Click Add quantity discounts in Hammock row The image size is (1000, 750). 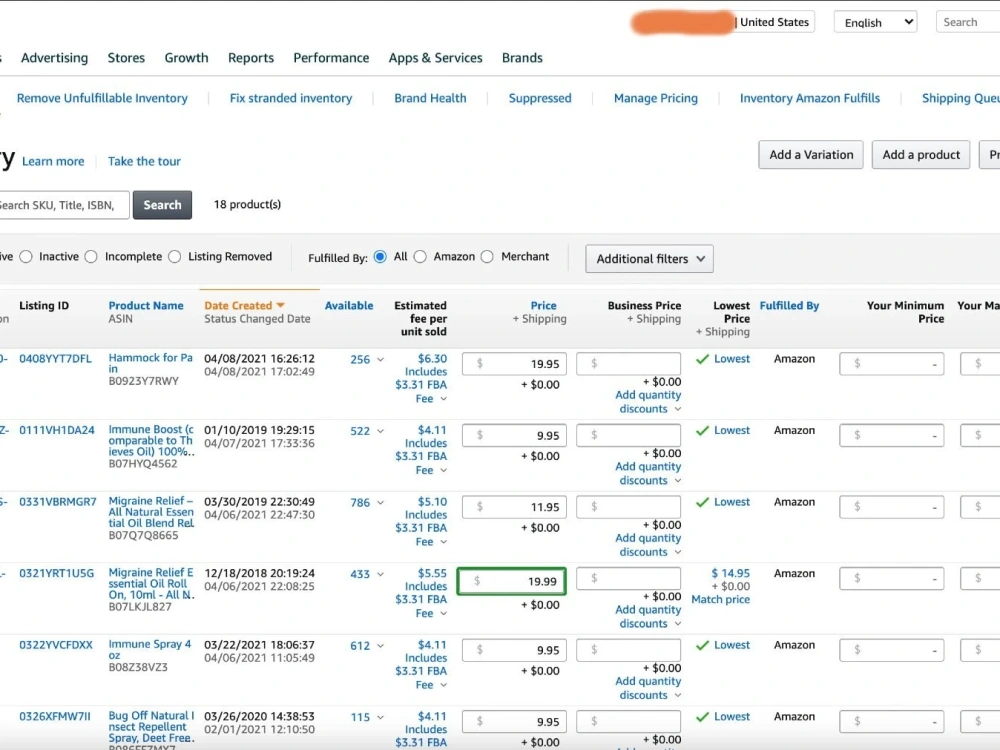[647, 402]
